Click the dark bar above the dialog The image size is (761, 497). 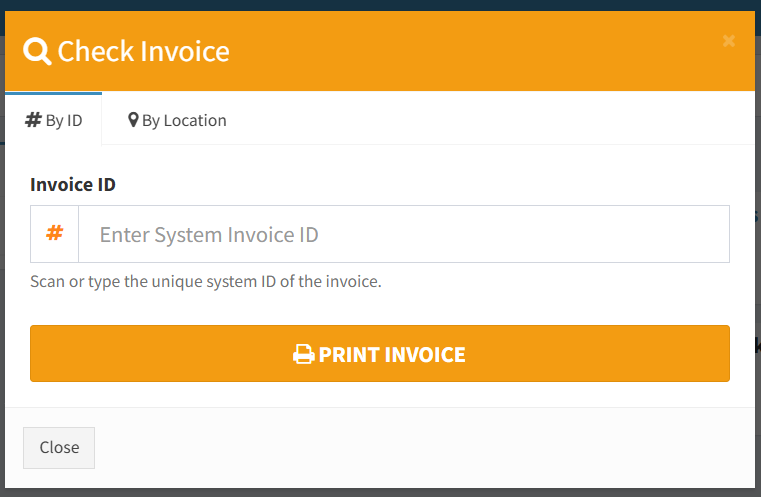380,5
